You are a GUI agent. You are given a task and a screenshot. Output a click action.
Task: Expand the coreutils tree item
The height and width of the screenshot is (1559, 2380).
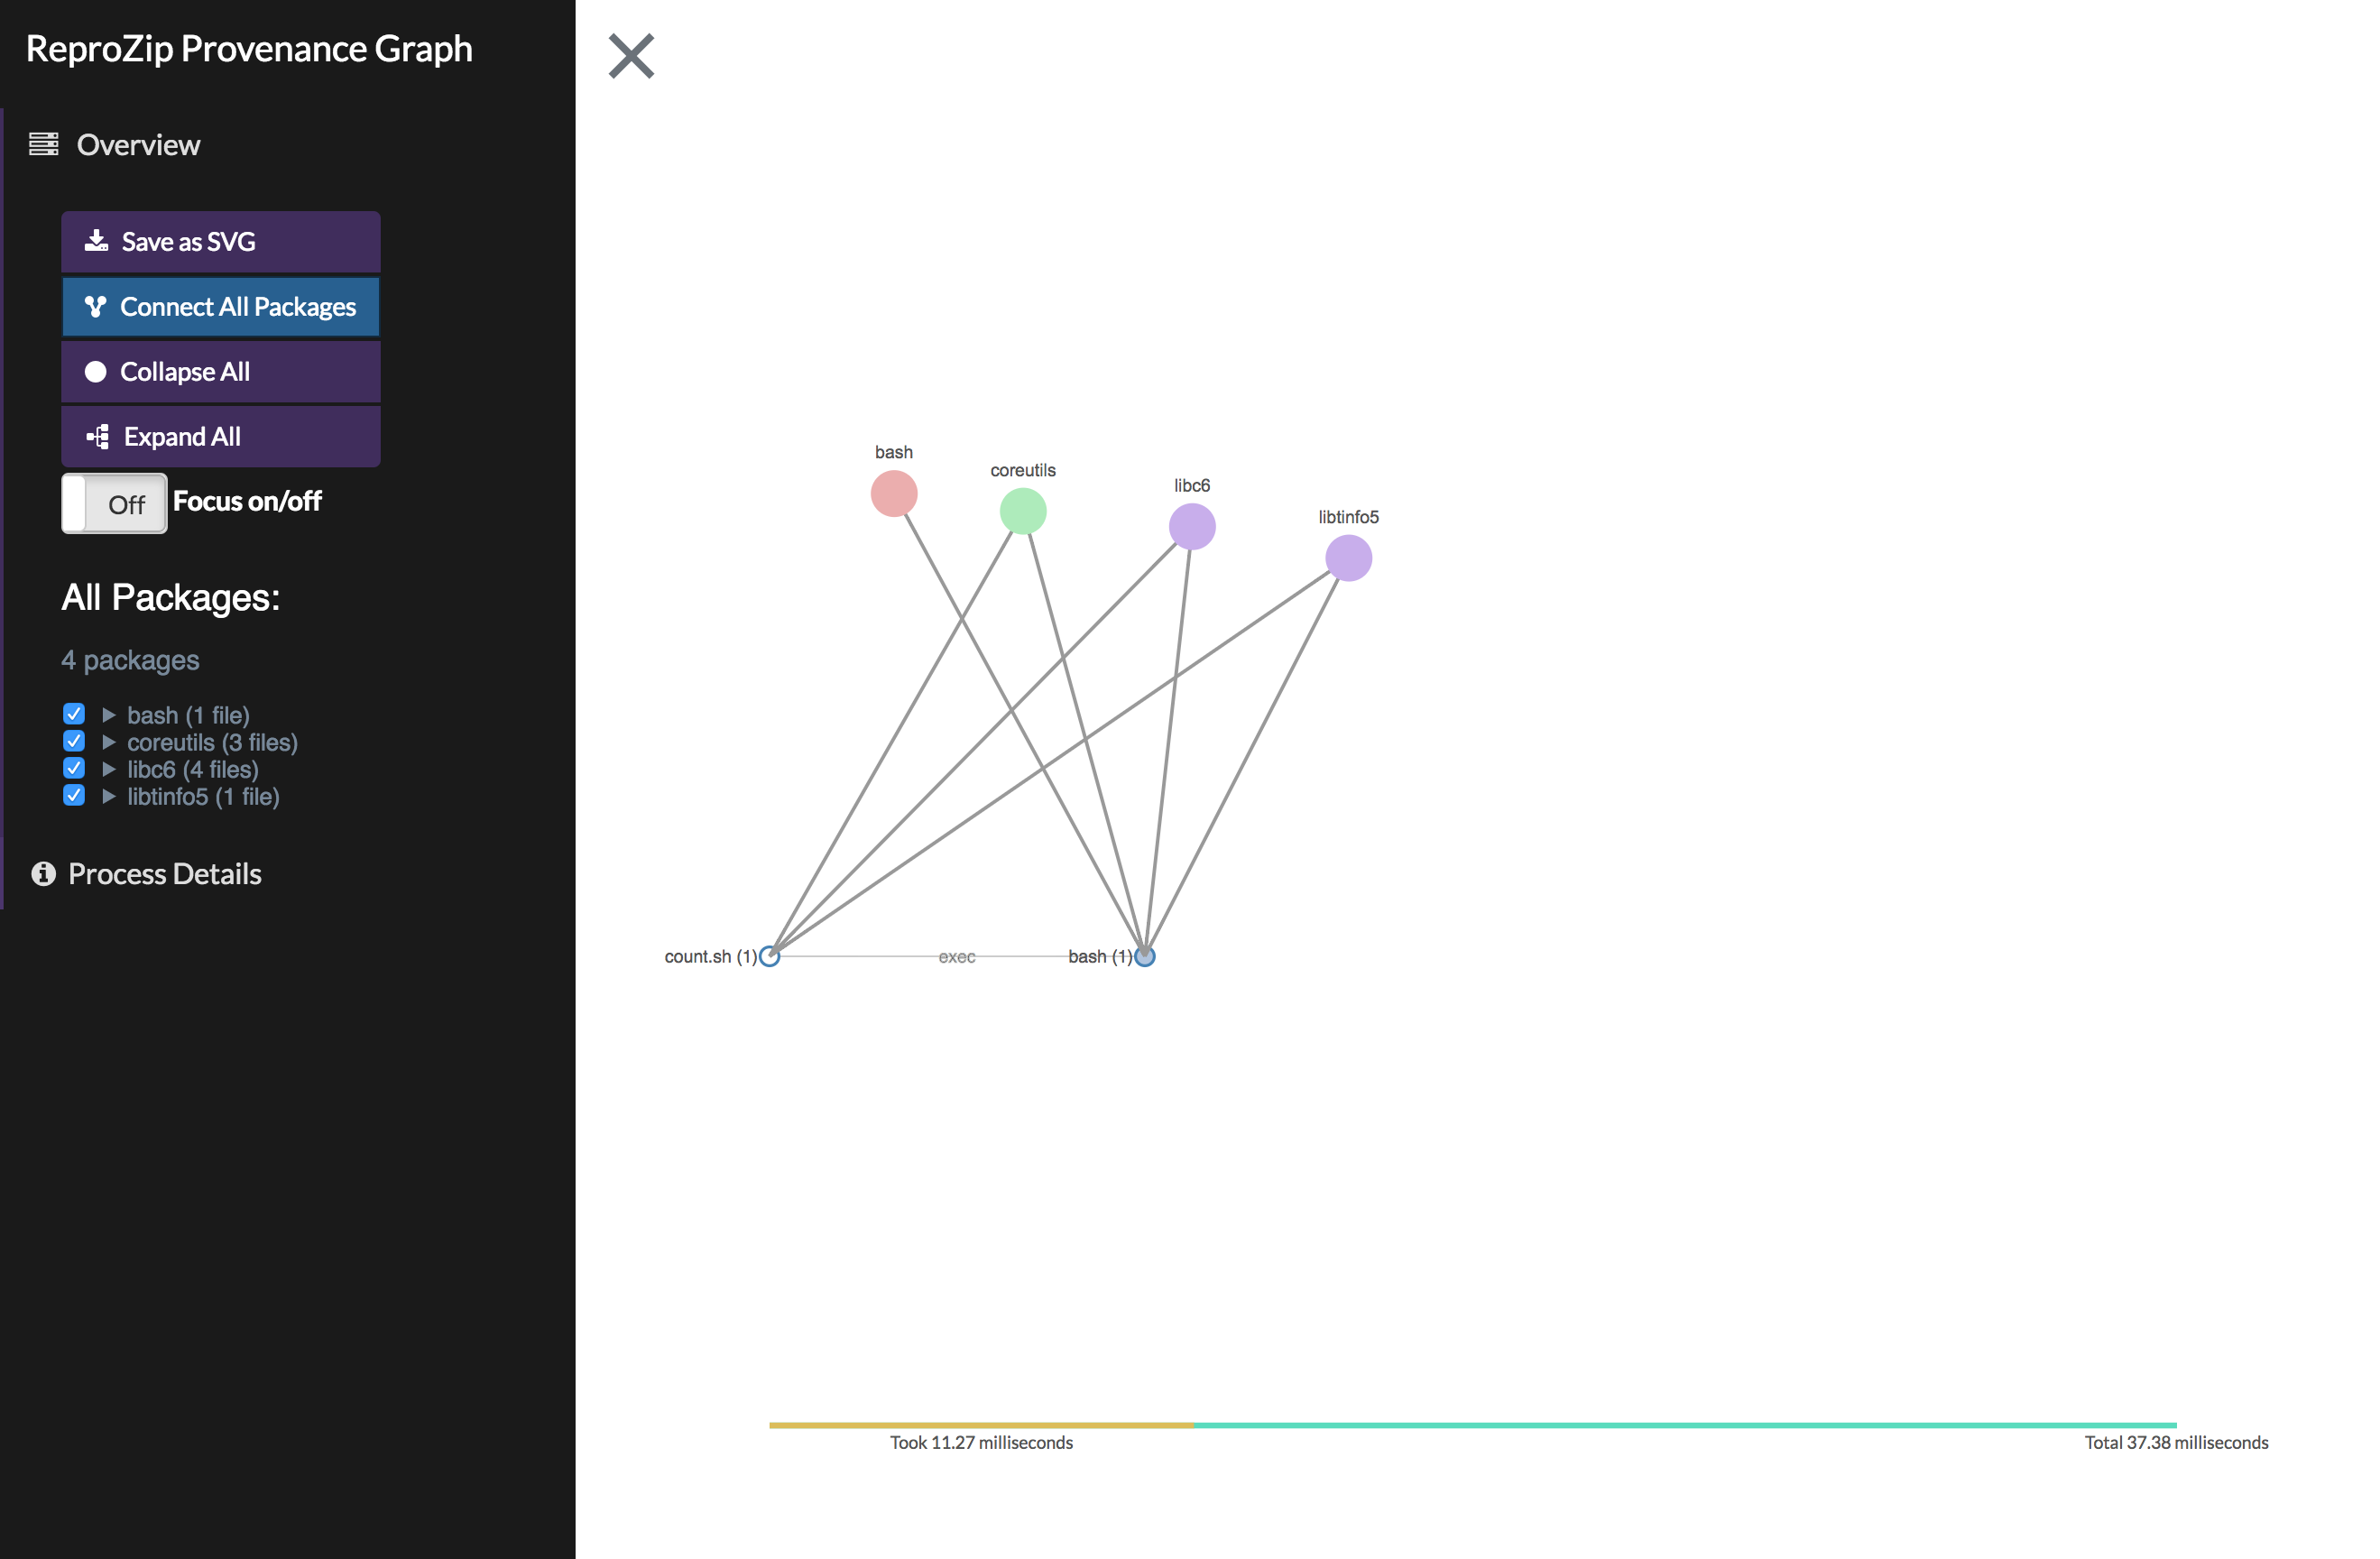pyautogui.click(x=109, y=743)
